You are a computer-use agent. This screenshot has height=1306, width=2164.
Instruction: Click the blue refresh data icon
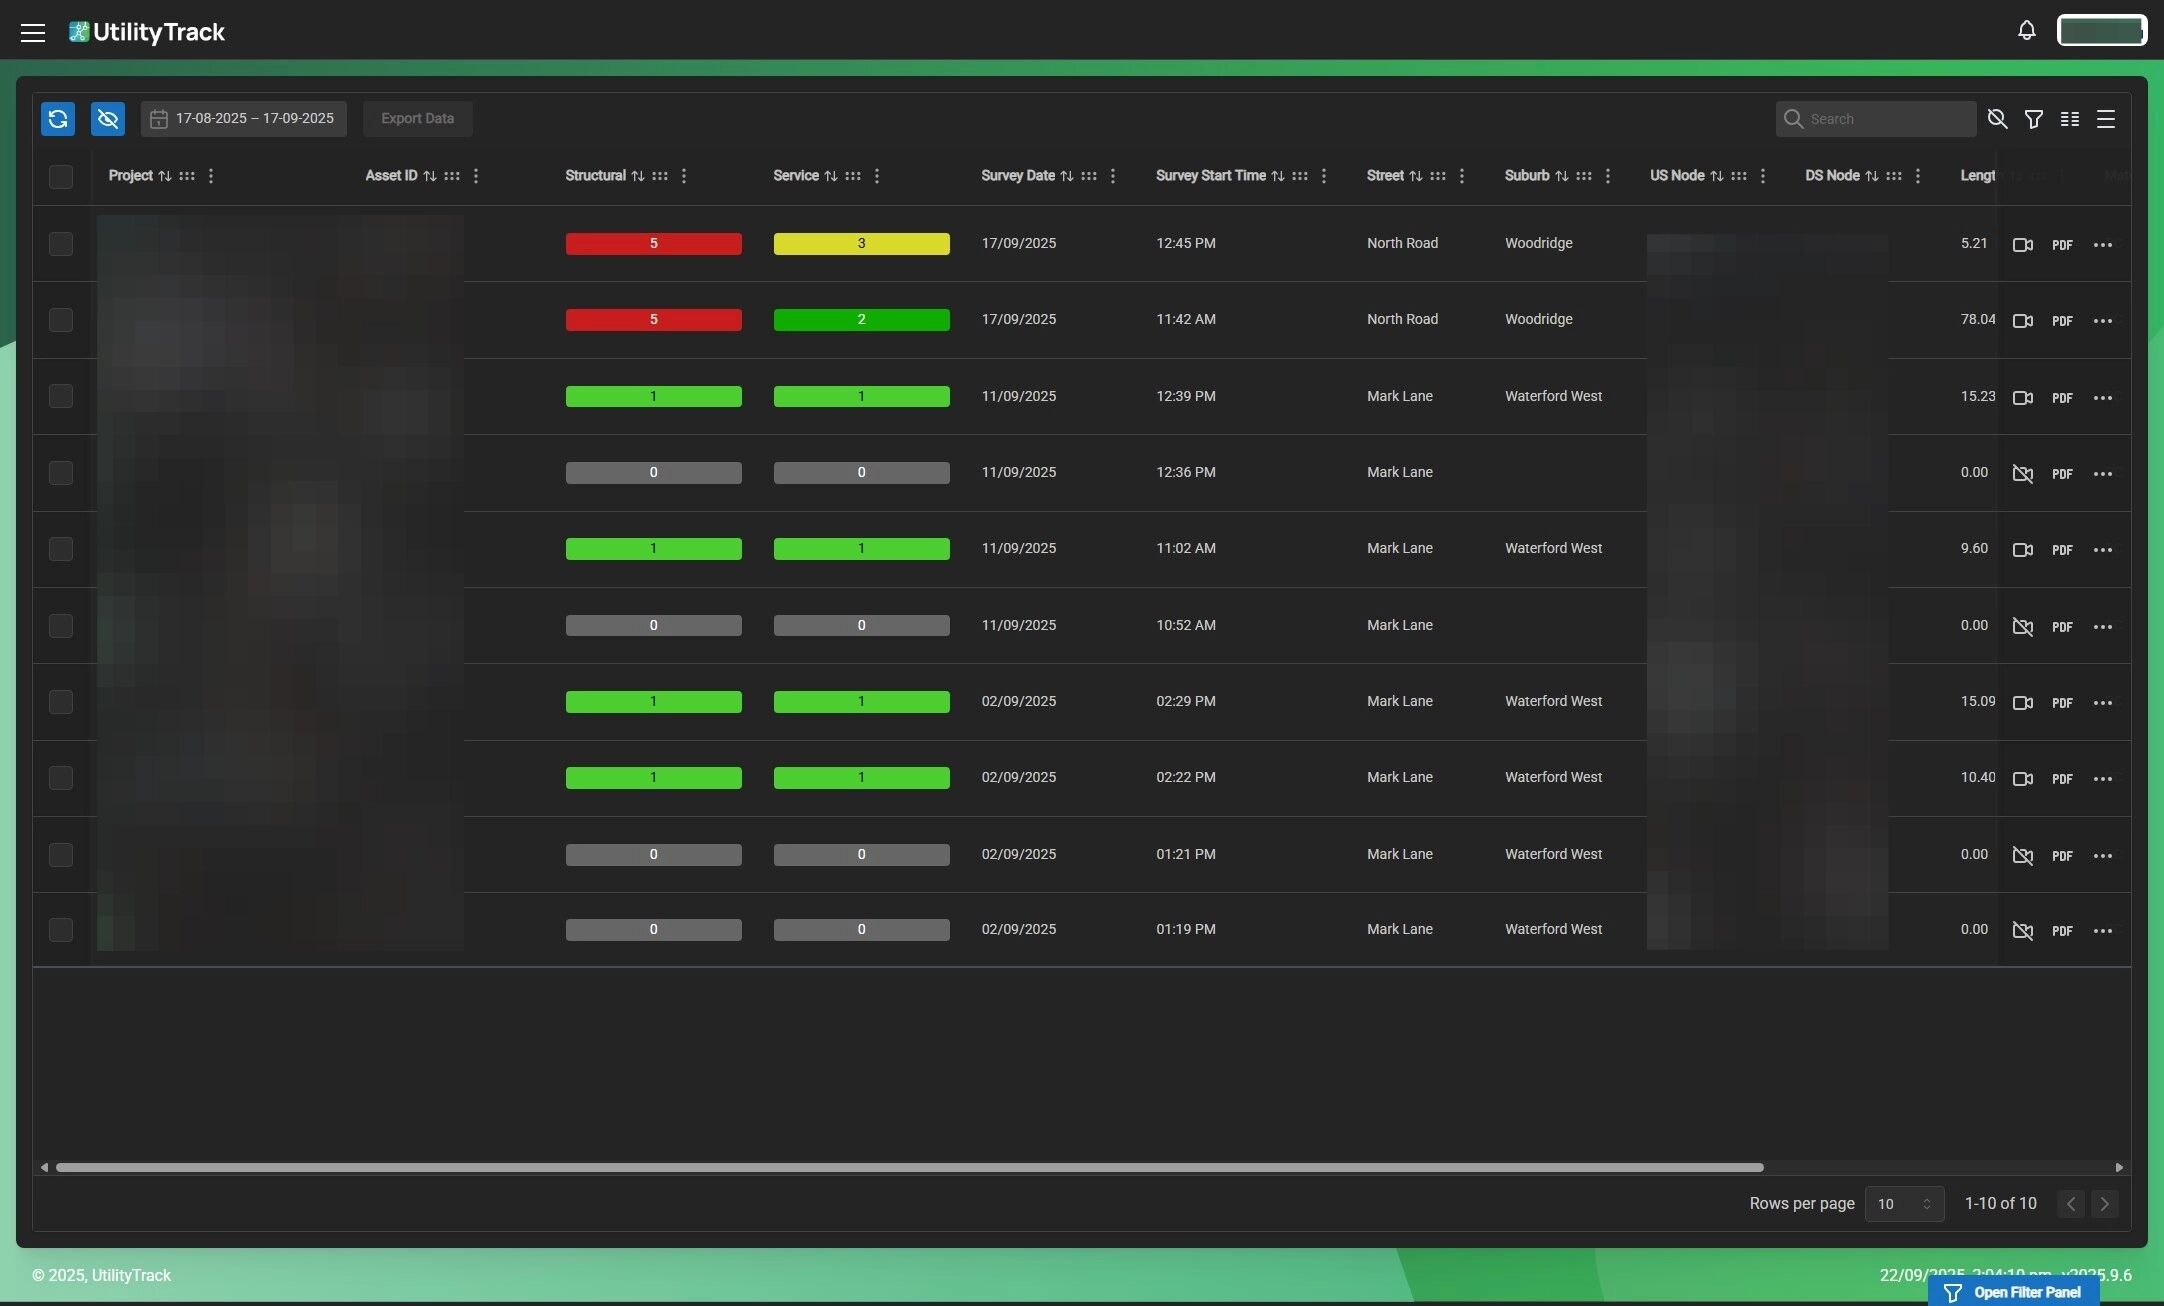tap(58, 119)
